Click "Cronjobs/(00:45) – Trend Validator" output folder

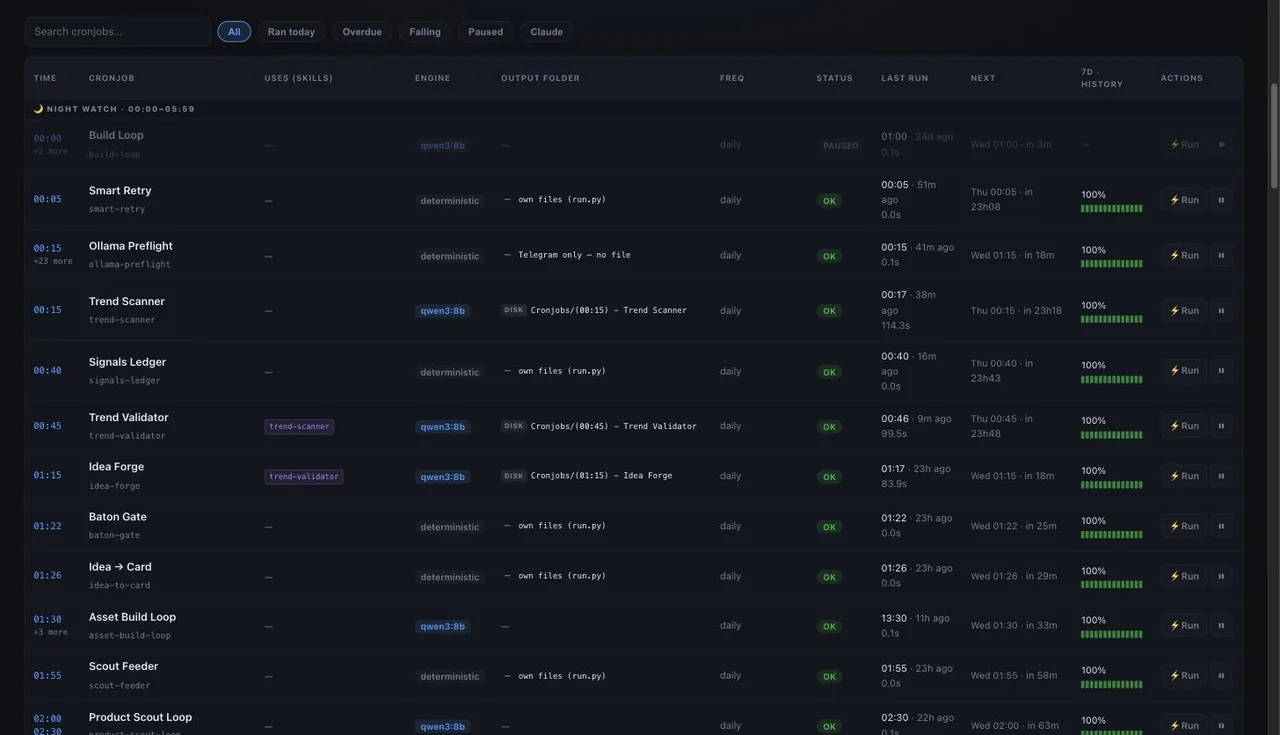613,426
